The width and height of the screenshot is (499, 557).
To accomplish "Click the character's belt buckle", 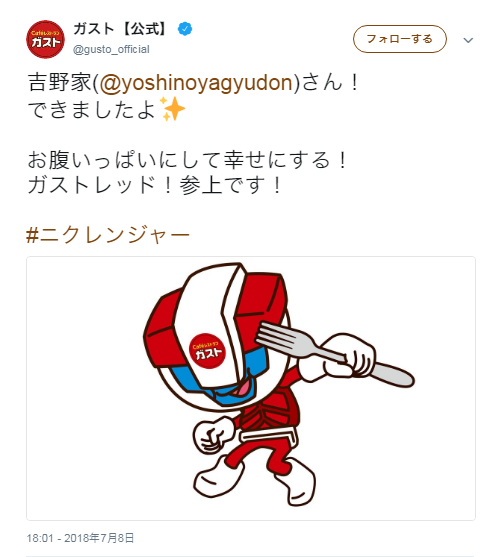I will (x=269, y=435).
